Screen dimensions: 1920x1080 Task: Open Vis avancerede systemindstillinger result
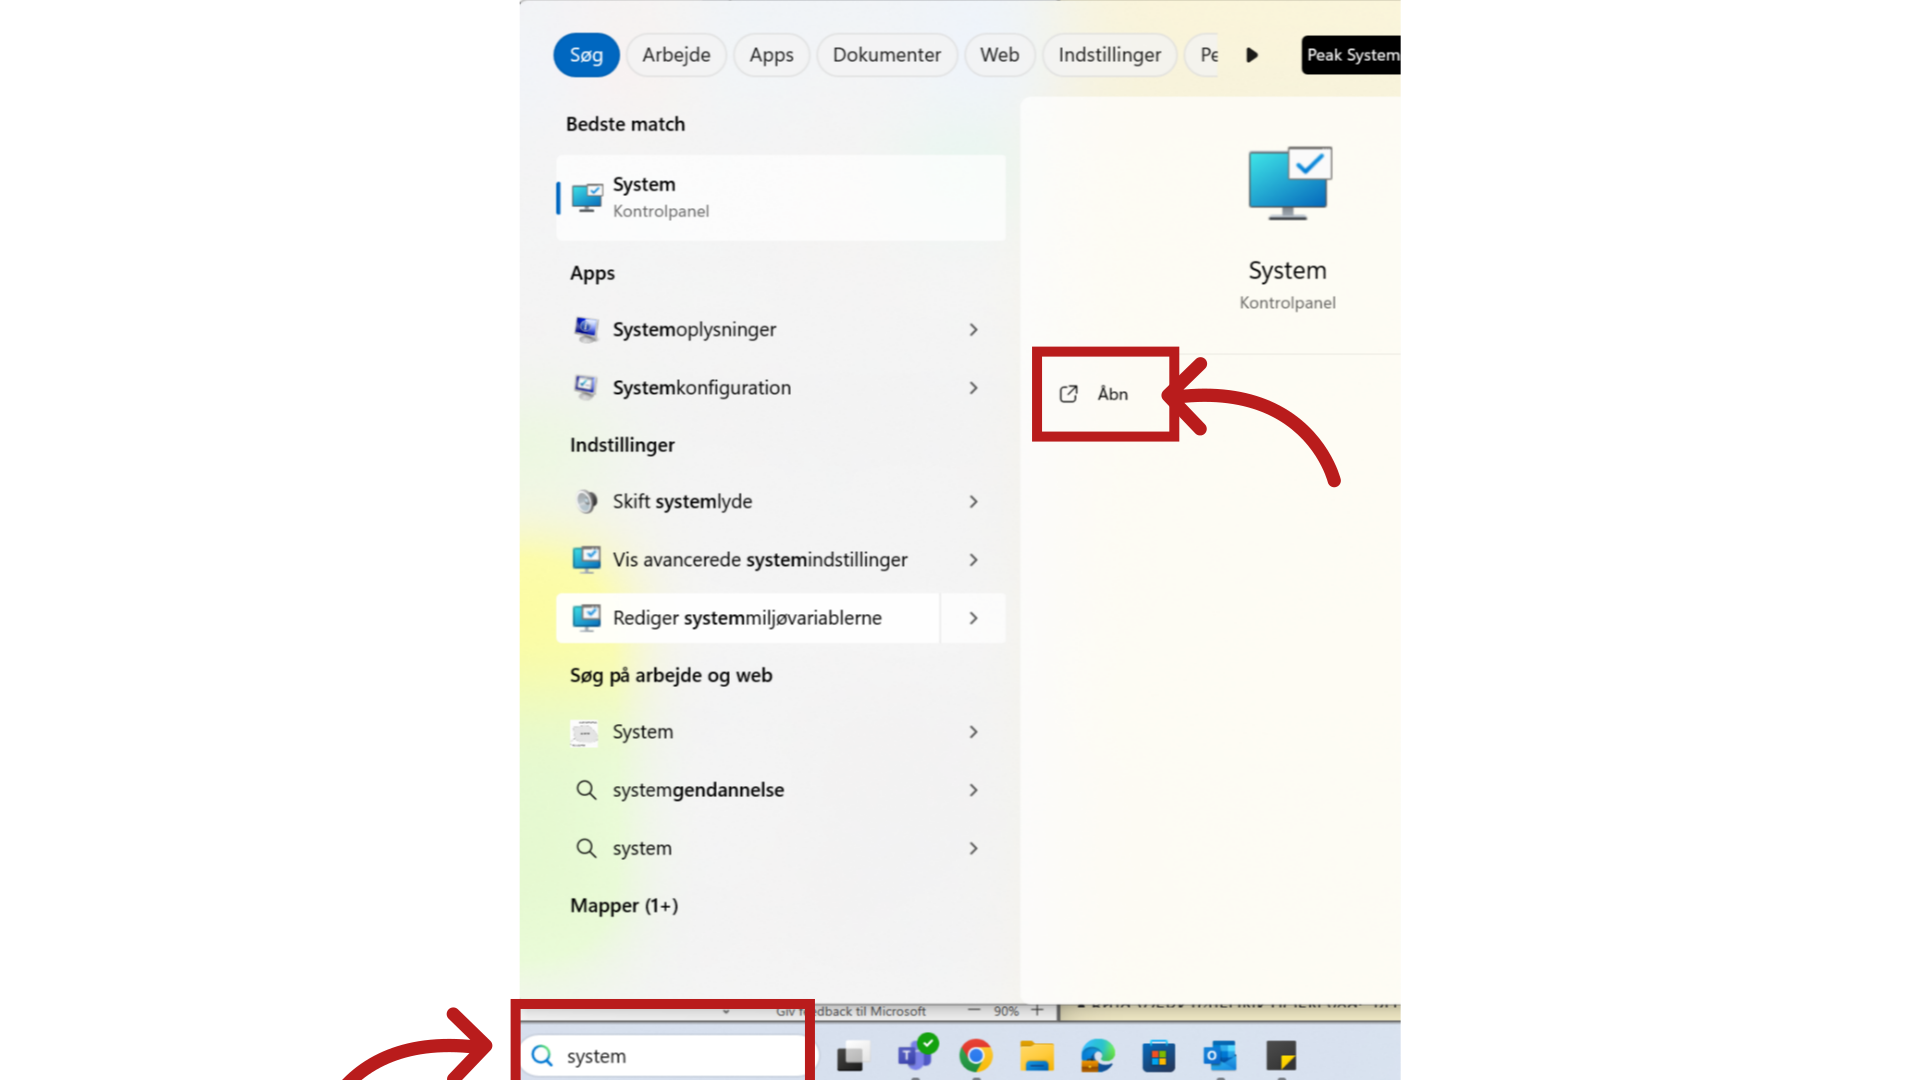(759, 560)
